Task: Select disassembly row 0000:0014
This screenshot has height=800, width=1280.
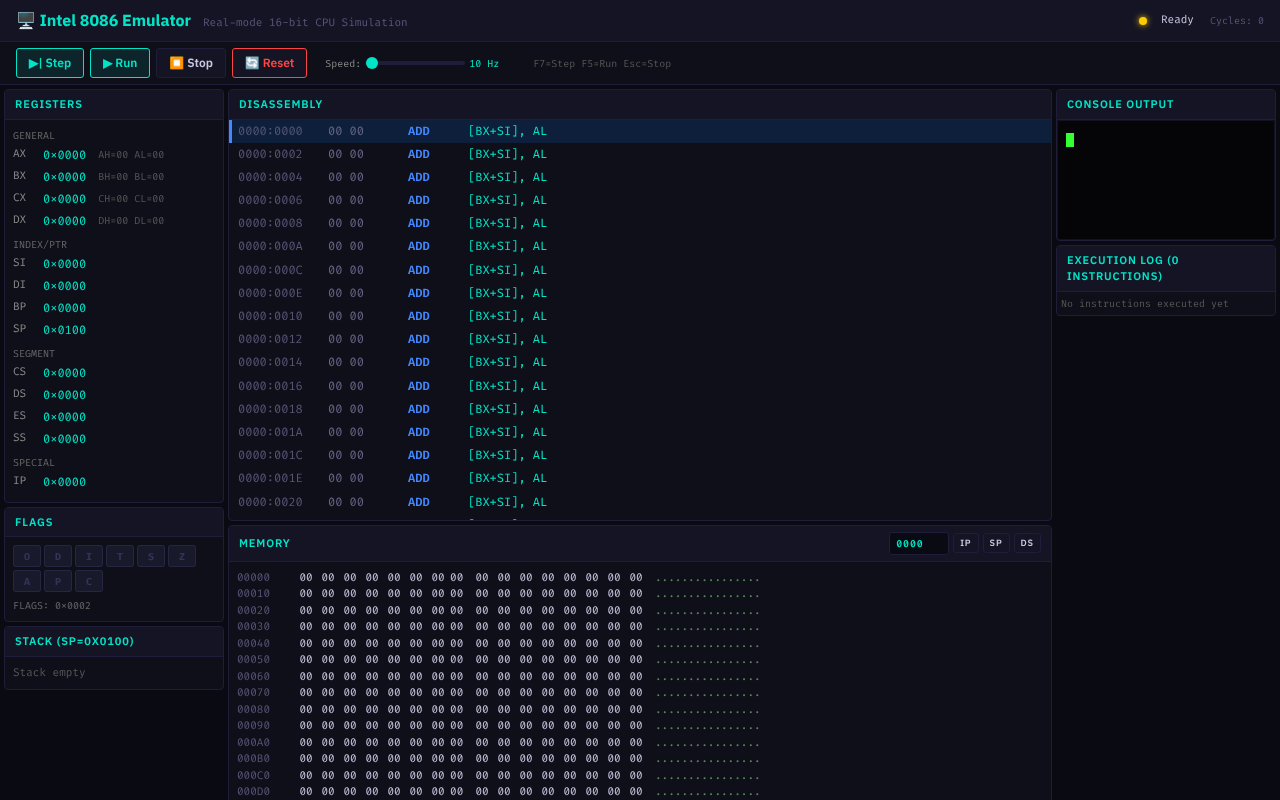Action: point(640,362)
